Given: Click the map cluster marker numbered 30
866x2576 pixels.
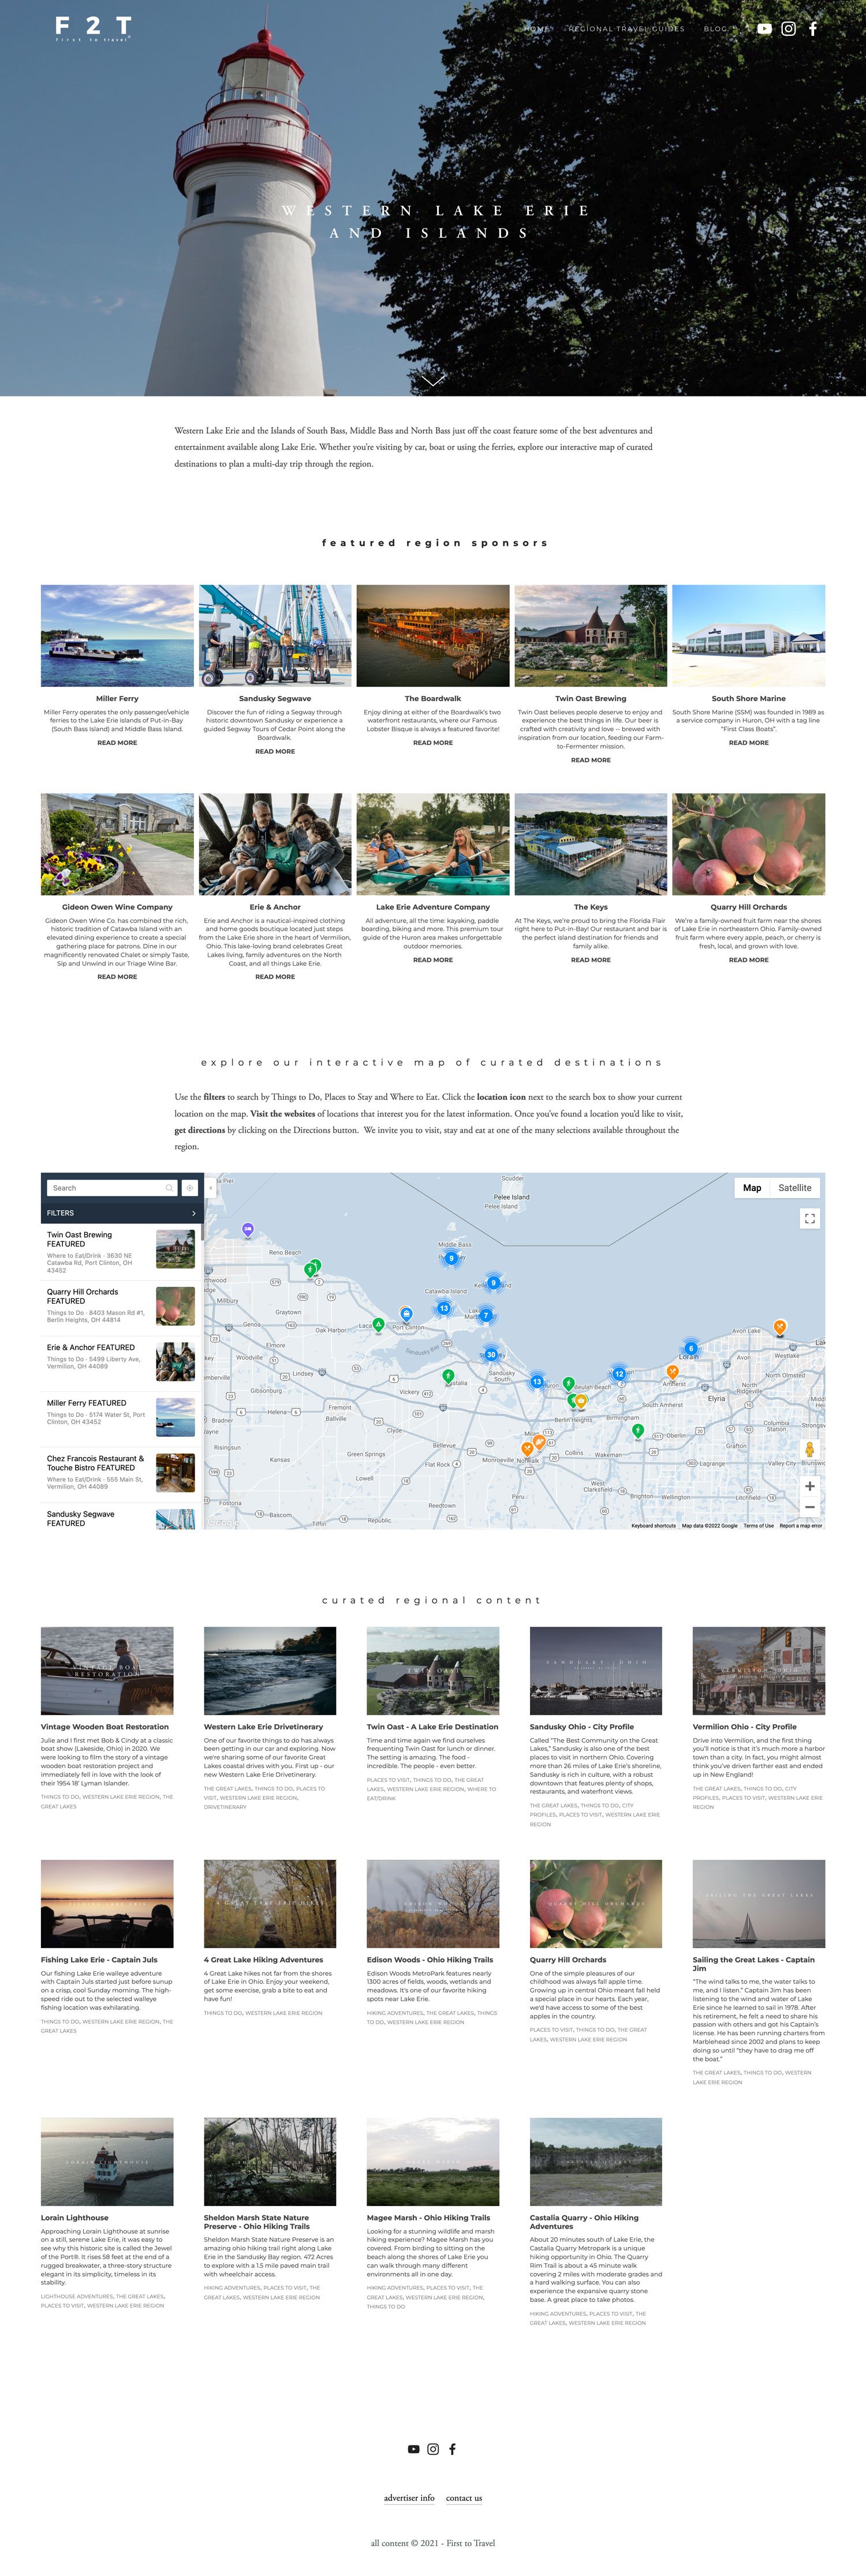Looking at the screenshot, I should click(491, 1355).
